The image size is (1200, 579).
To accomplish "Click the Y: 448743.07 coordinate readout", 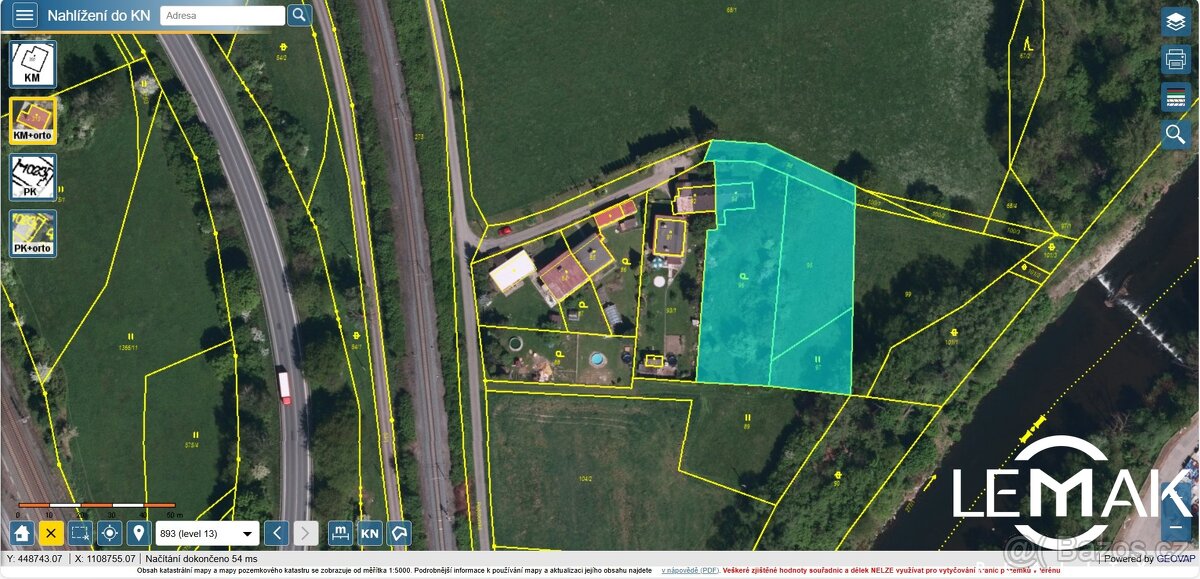I will [35, 559].
